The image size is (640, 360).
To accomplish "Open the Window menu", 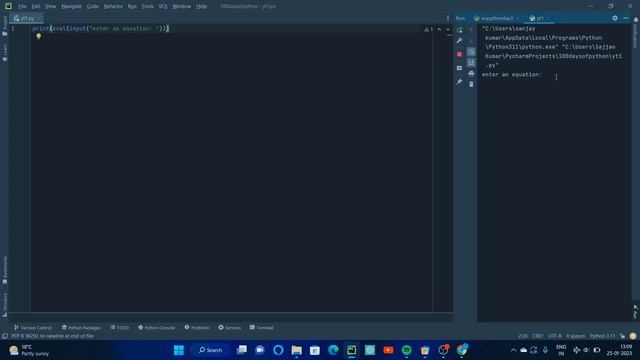I will [x=182, y=7].
